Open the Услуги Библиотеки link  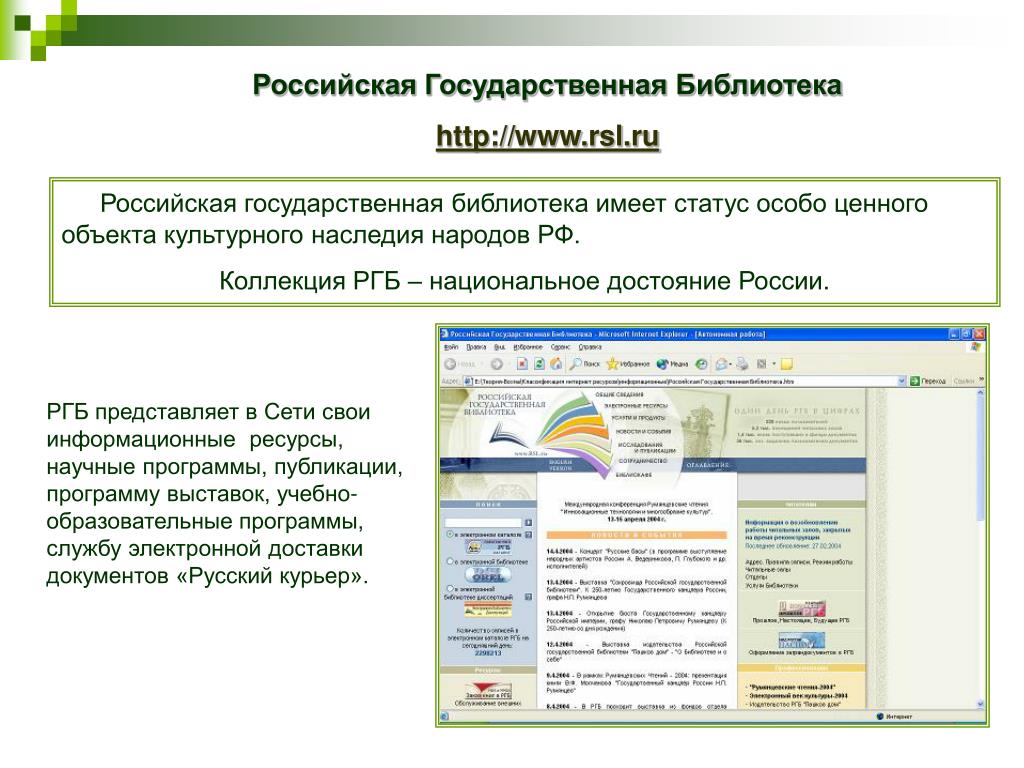click(772, 585)
